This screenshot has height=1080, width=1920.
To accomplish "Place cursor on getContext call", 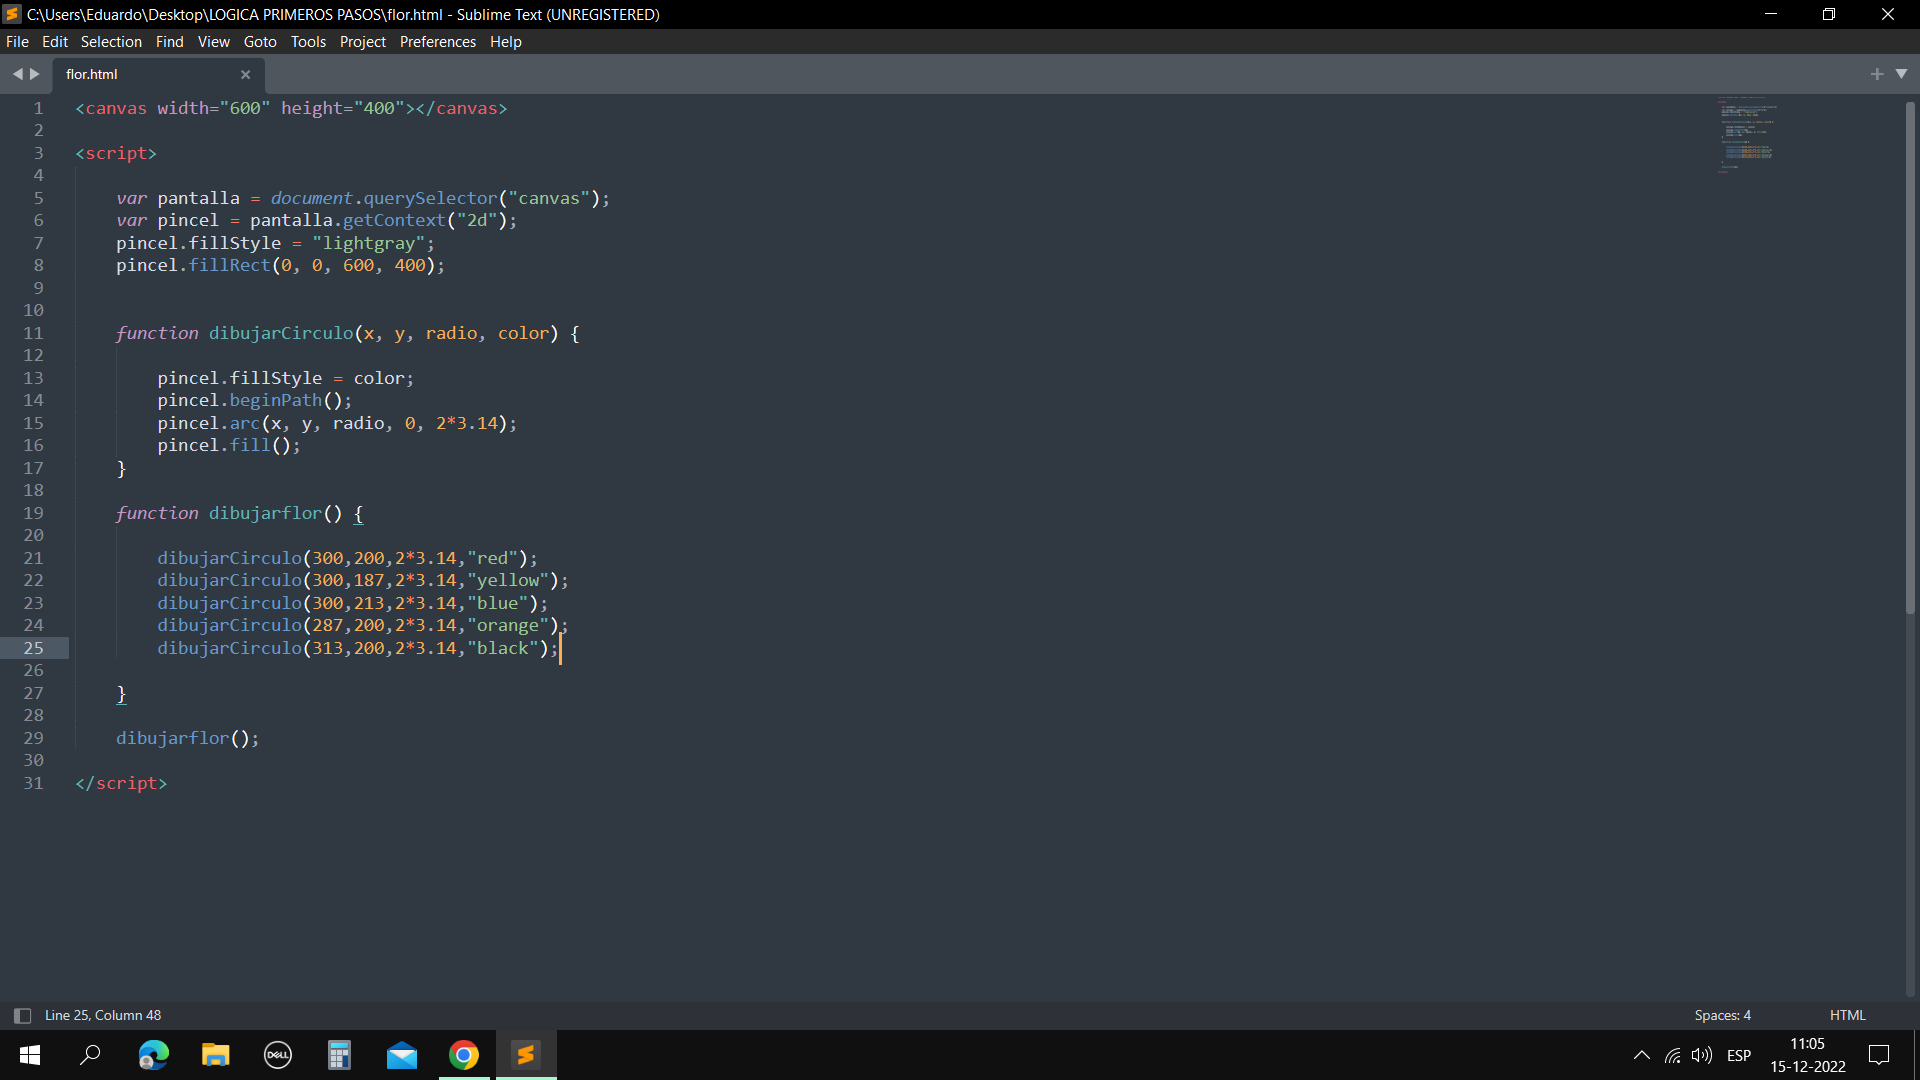I will tap(394, 220).
